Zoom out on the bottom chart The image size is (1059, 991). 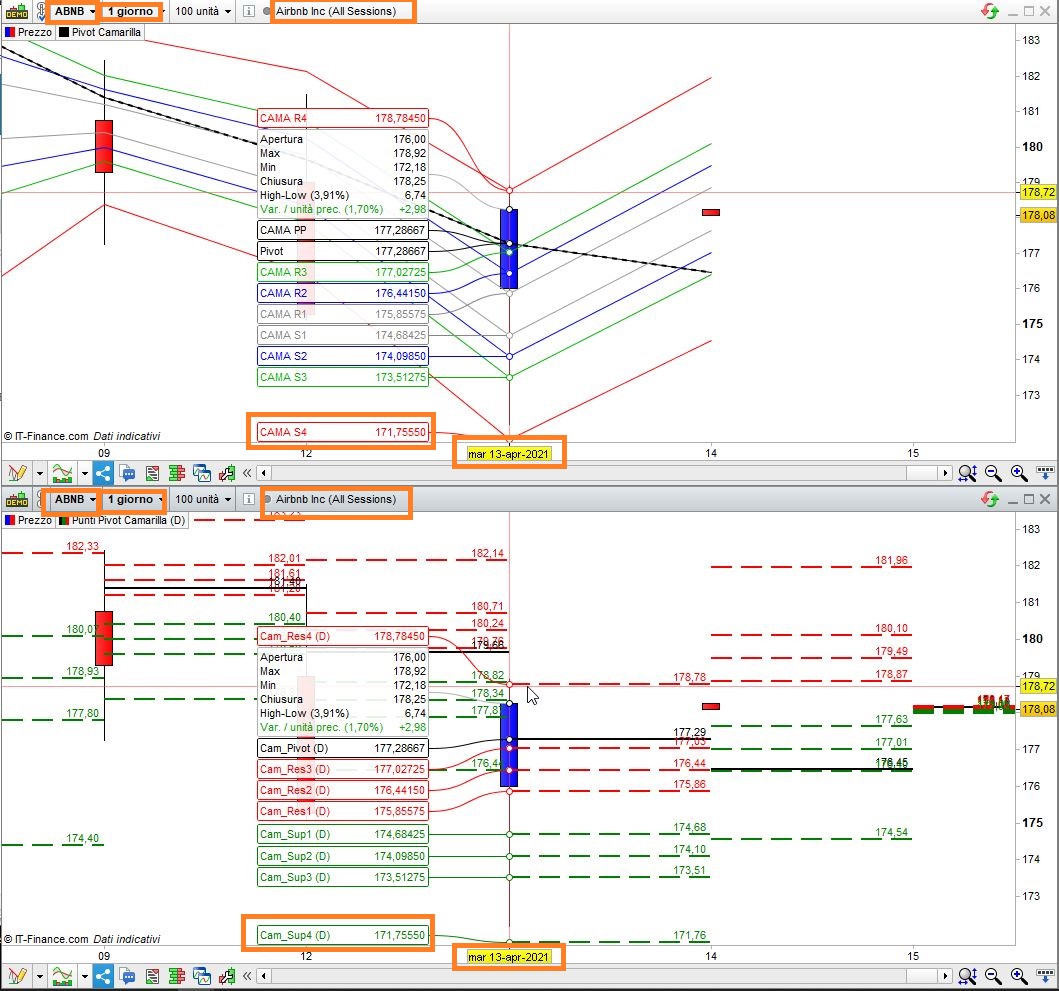coord(993,975)
